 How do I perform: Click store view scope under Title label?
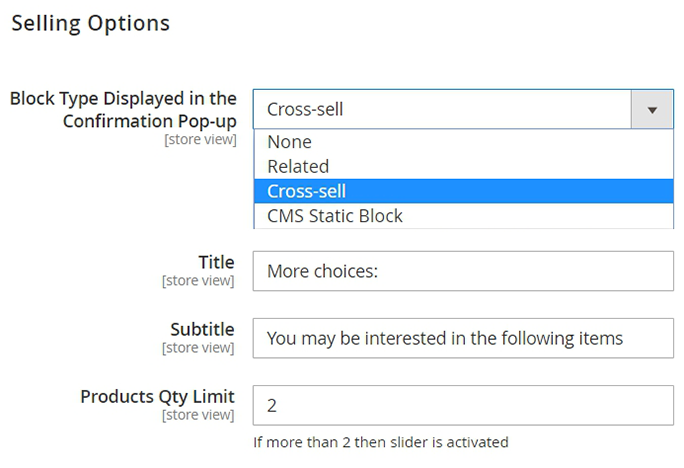point(198,281)
